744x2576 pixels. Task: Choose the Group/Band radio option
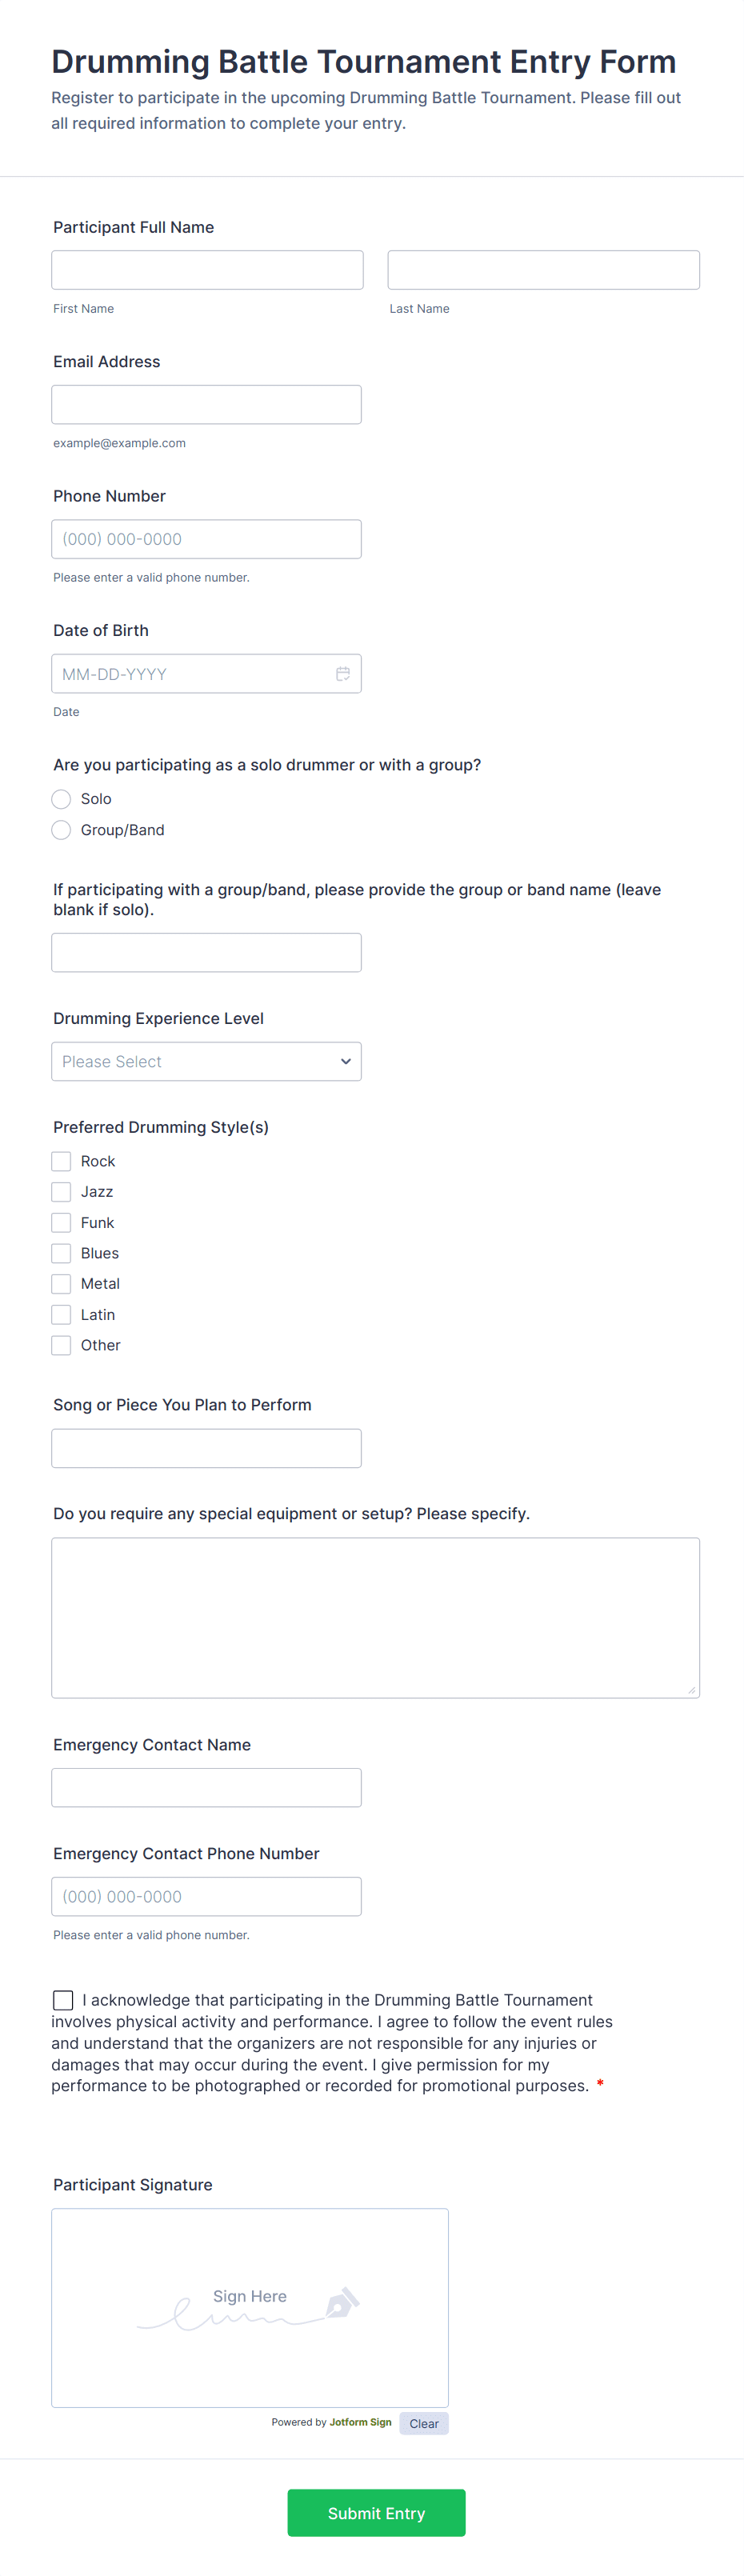coord(62,830)
